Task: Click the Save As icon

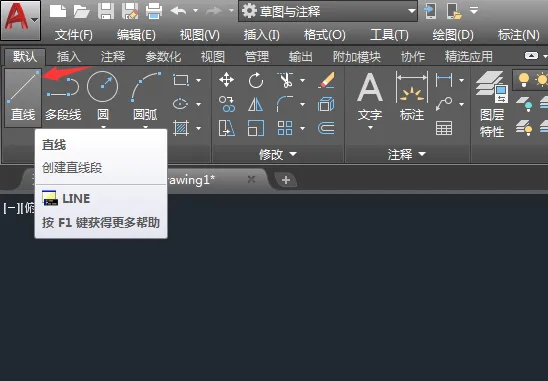Action: pyautogui.click(x=130, y=11)
